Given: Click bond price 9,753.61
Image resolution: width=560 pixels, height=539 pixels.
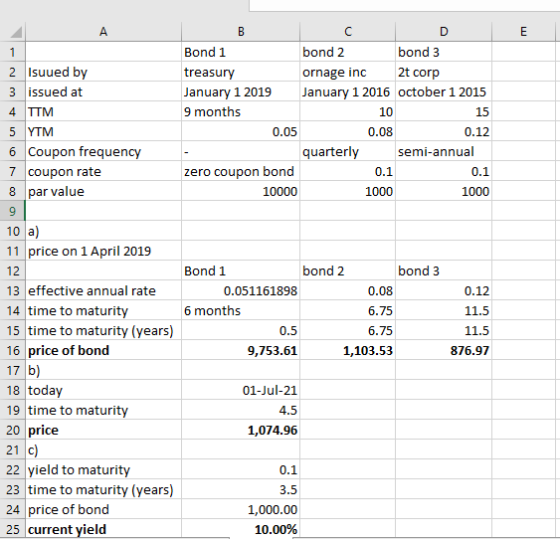Looking at the screenshot, I should 241,350.
